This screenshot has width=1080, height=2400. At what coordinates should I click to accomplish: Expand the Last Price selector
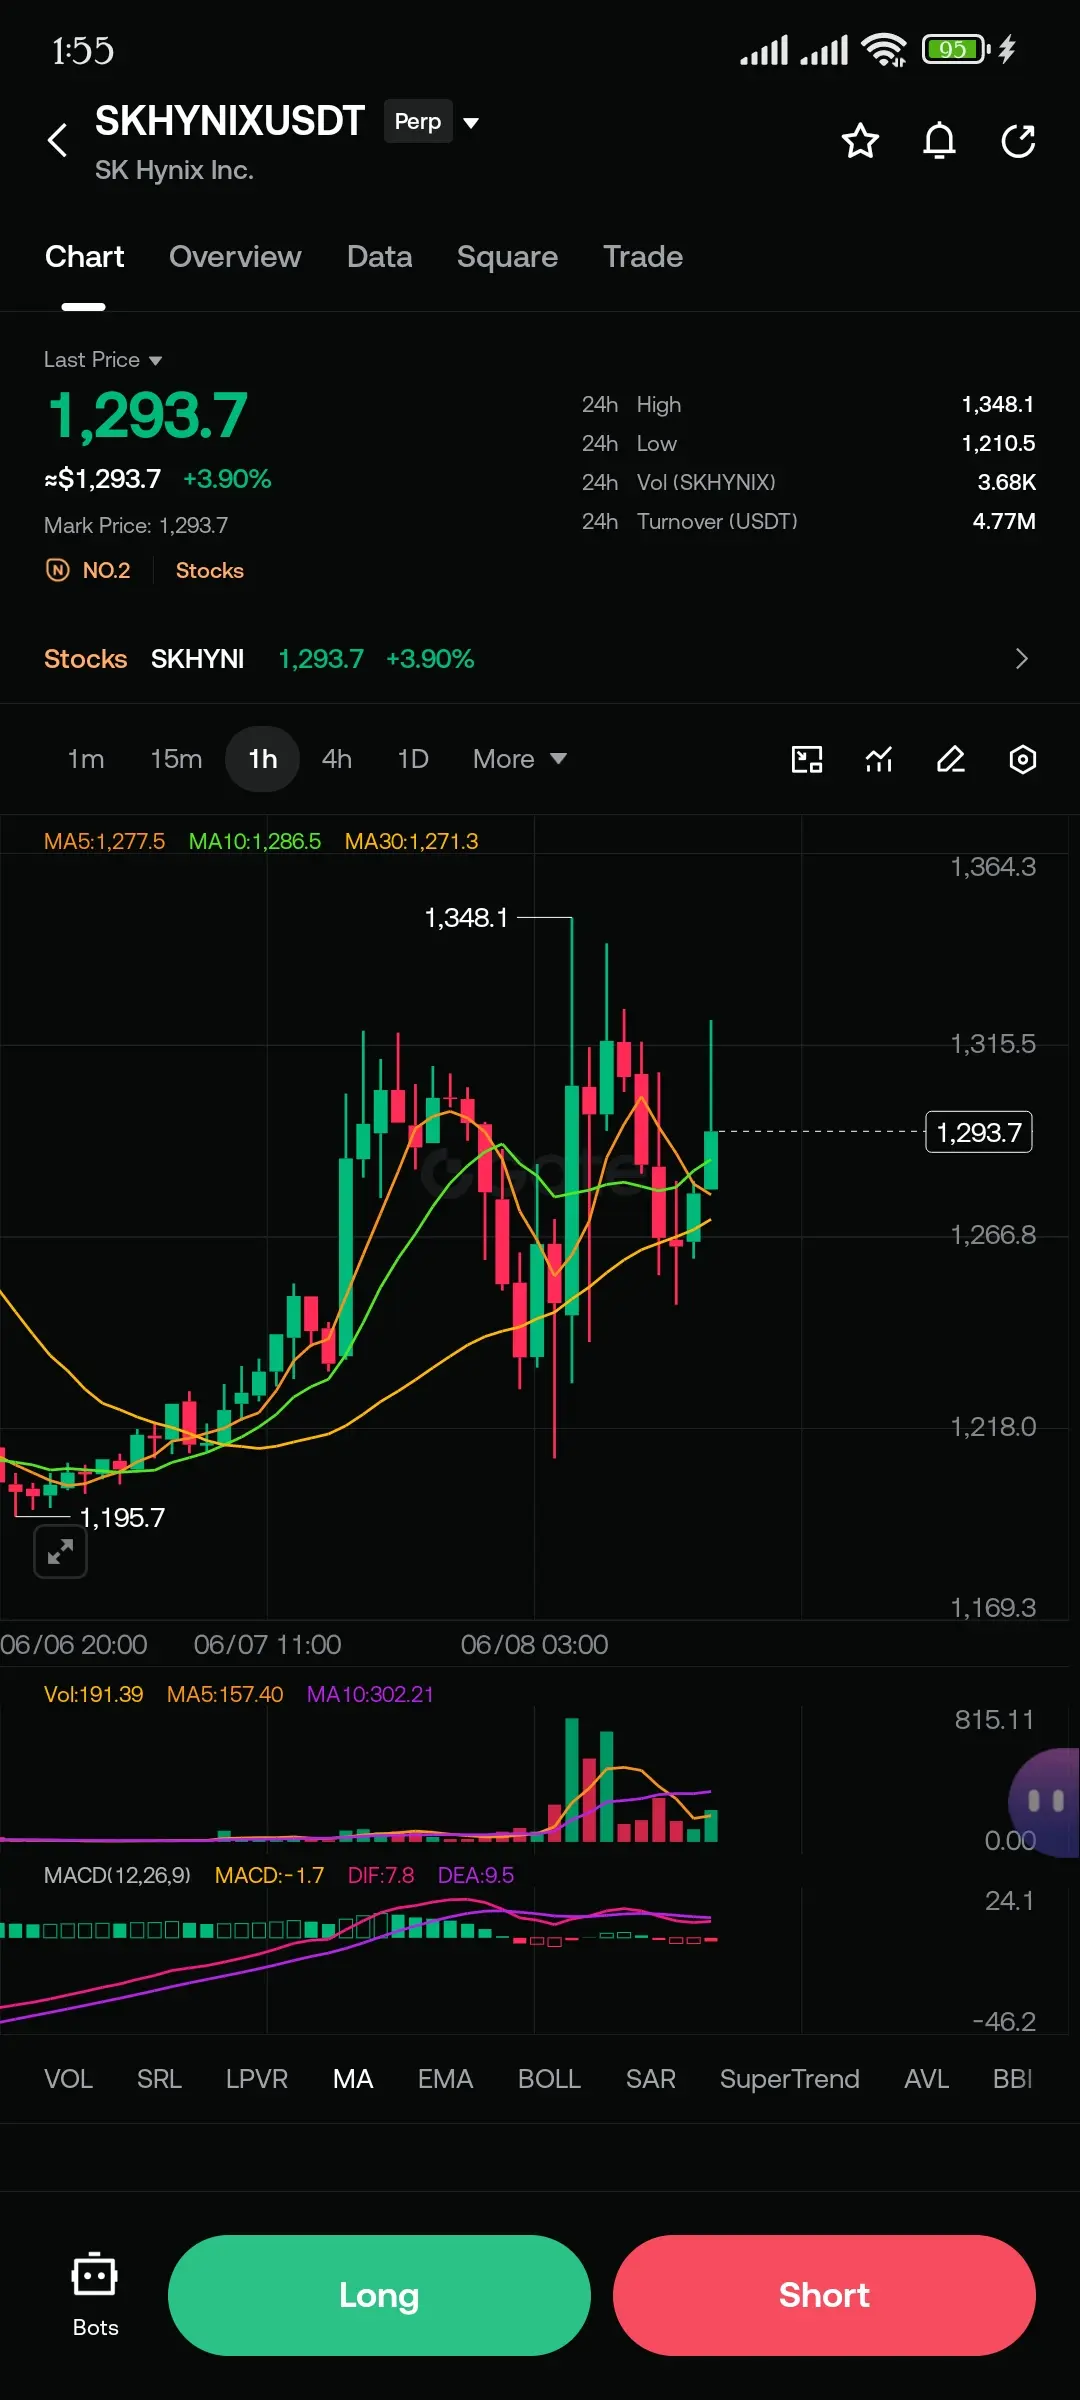103,359
